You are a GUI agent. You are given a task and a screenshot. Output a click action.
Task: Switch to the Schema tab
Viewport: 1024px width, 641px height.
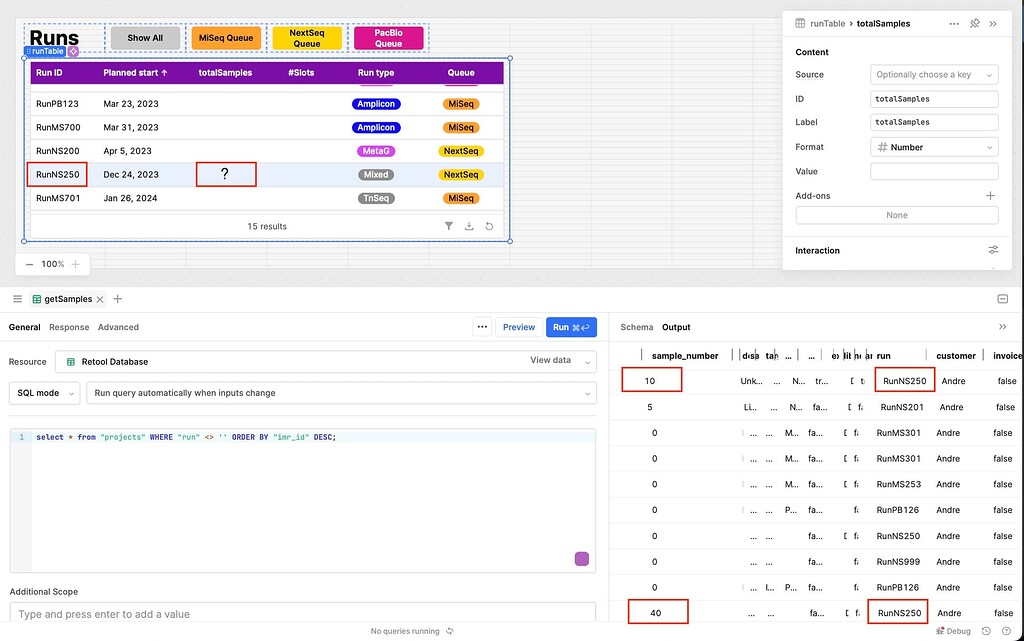pyautogui.click(x=636, y=327)
